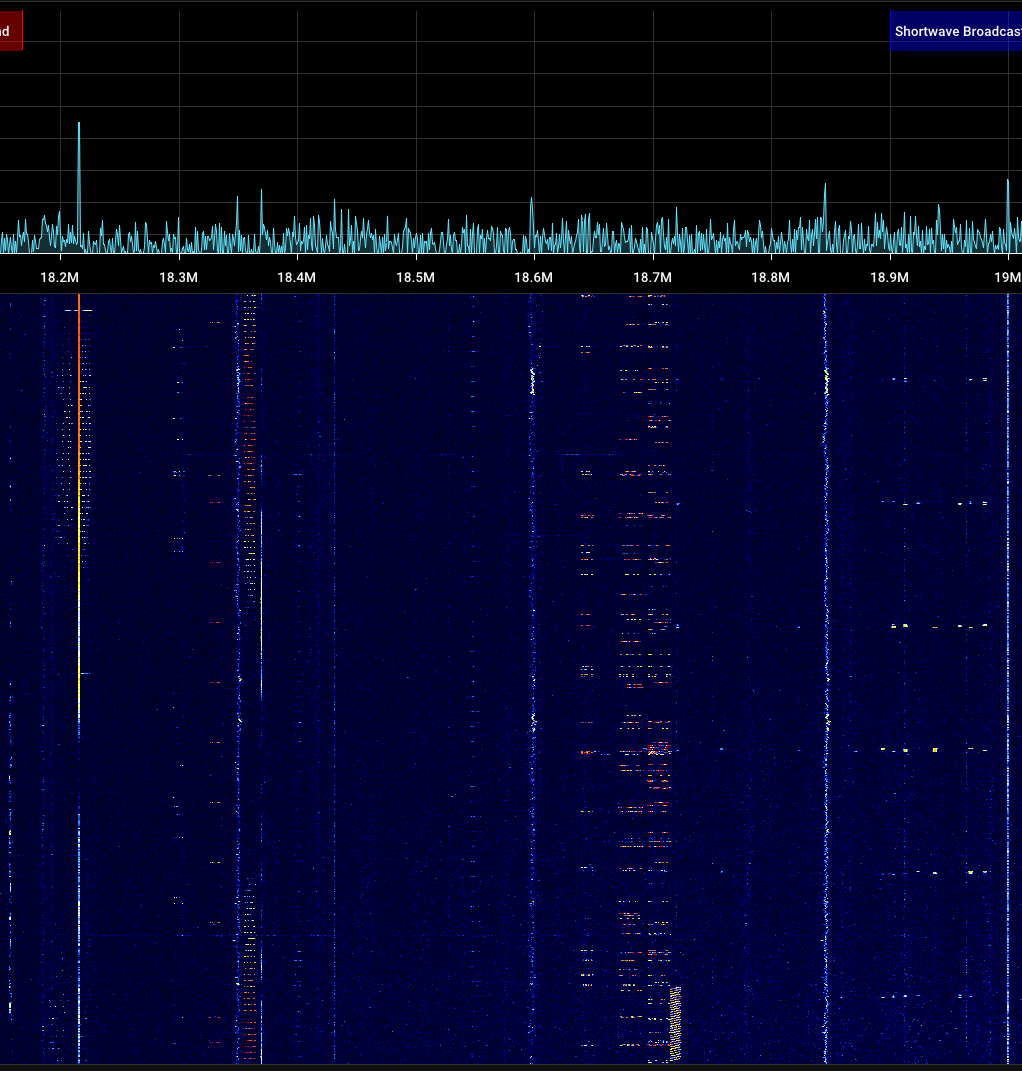Click the 18.8M frequency axis label
This screenshot has height=1071, width=1022.
[x=770, y=277]
